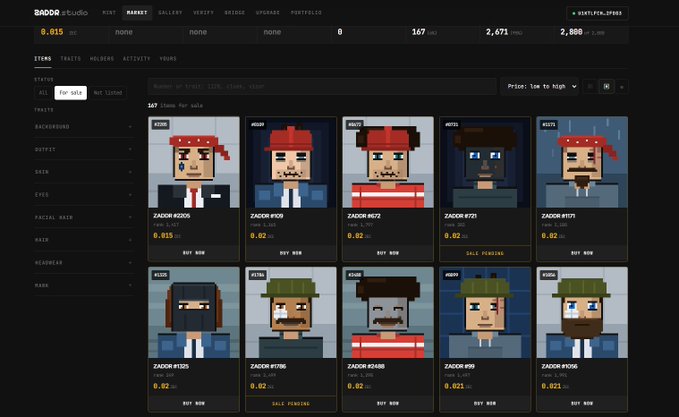Switch to the Activity tab
This screenshot has width=679, height=417.
tap(136, 58)
